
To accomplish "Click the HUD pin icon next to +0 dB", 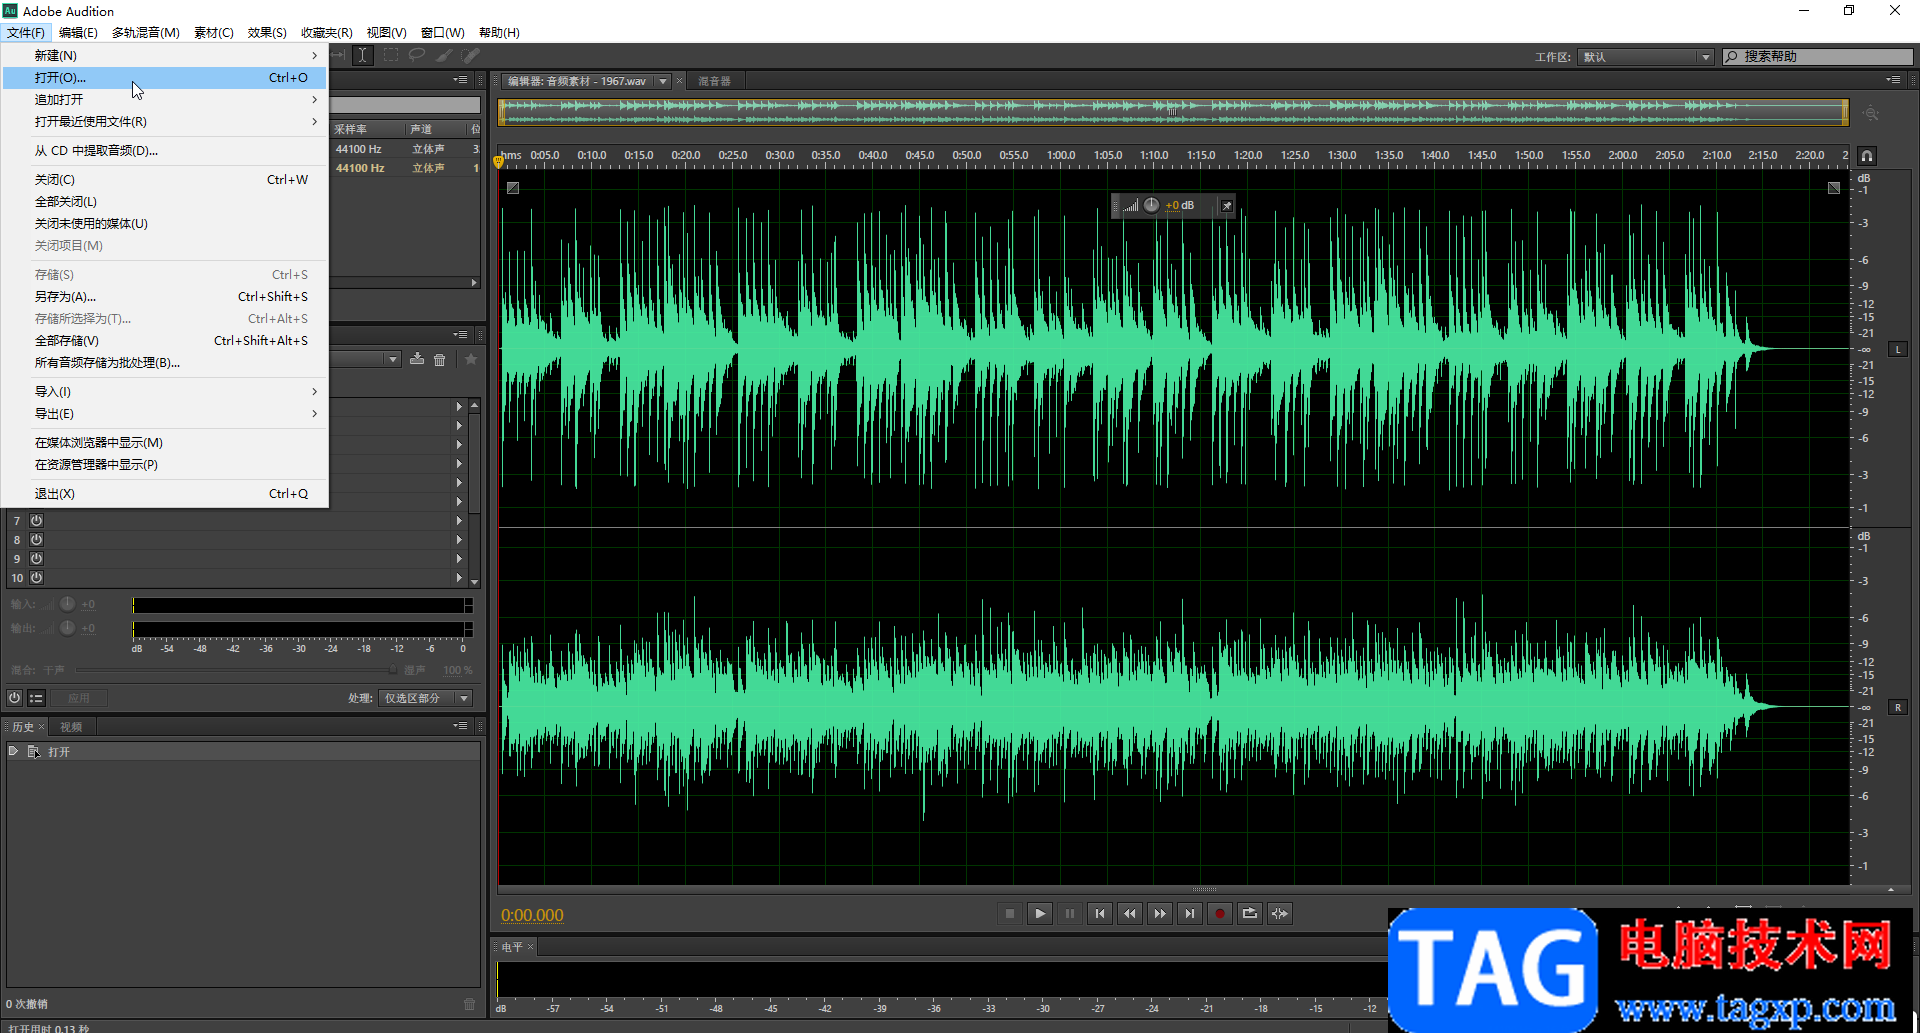I will coord(1226,205).
